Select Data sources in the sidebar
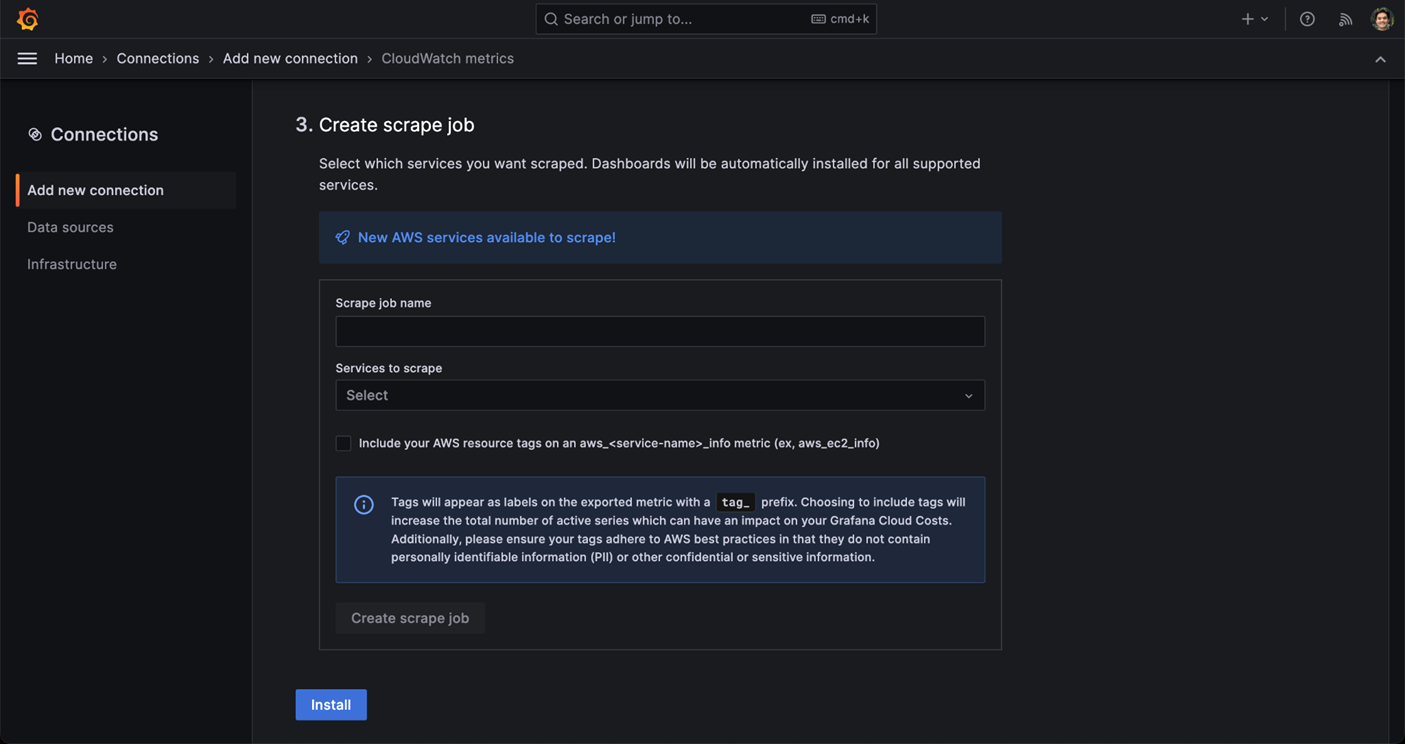 [x=70, y=227]
